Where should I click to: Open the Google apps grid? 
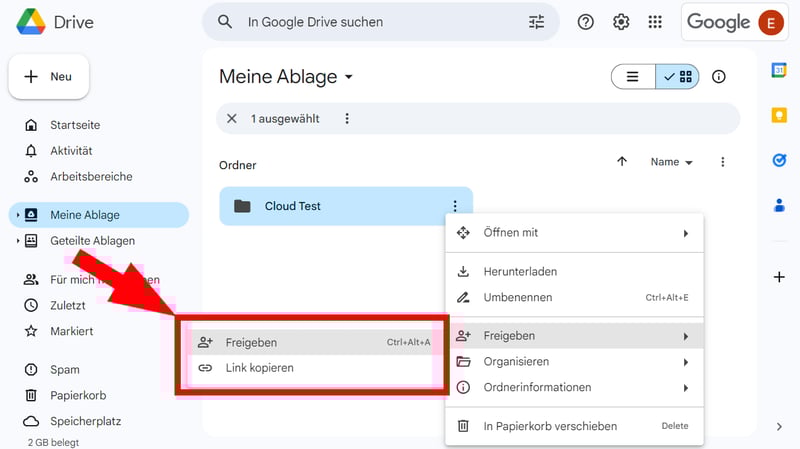point(655,22)
